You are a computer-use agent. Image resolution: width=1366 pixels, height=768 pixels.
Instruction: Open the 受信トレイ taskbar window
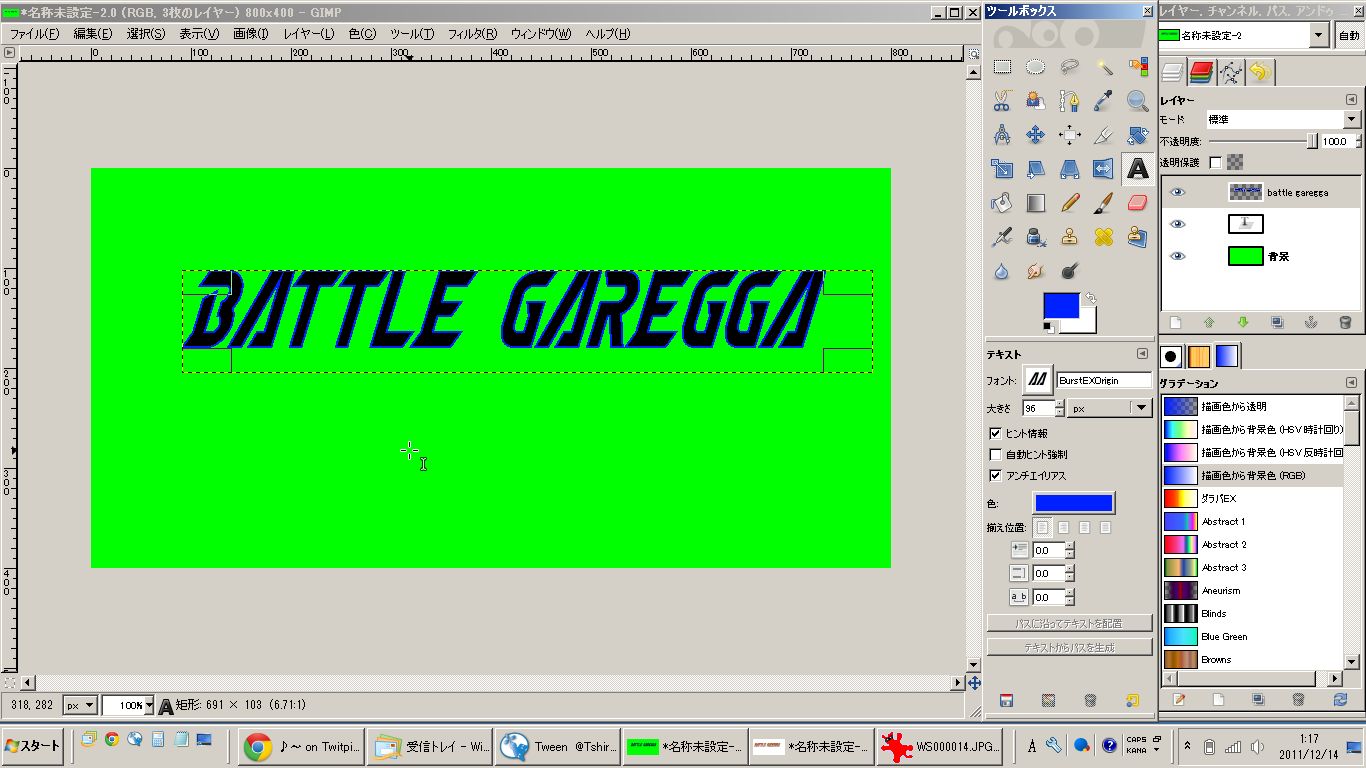click(431, 746)
